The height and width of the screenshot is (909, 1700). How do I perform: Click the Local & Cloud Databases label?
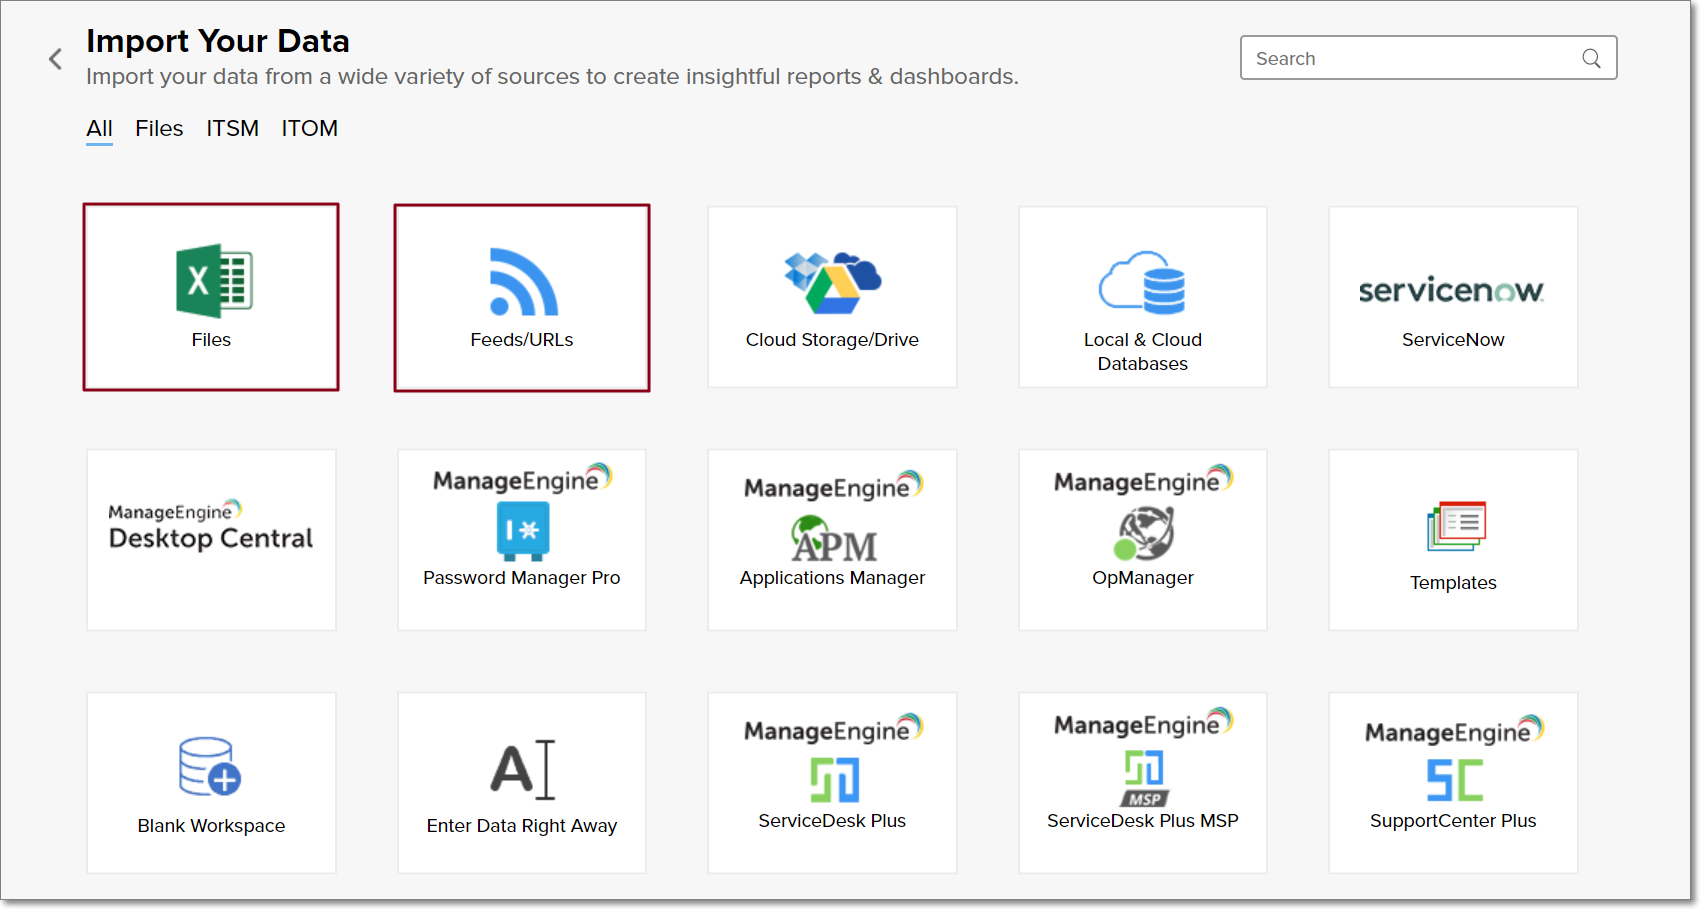[1143, 352]
